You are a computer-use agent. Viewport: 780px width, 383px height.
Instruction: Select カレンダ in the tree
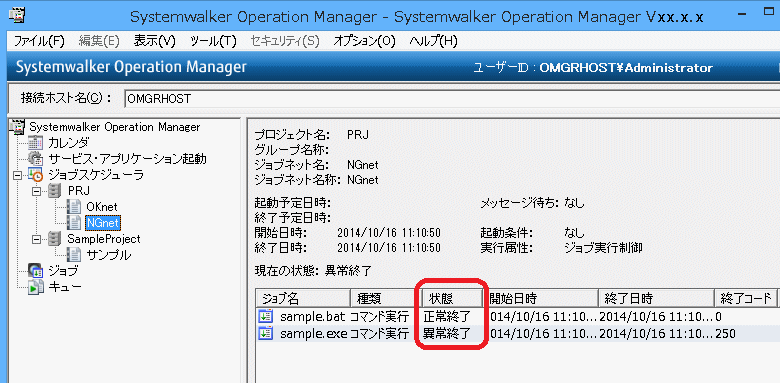click(69, 143)
